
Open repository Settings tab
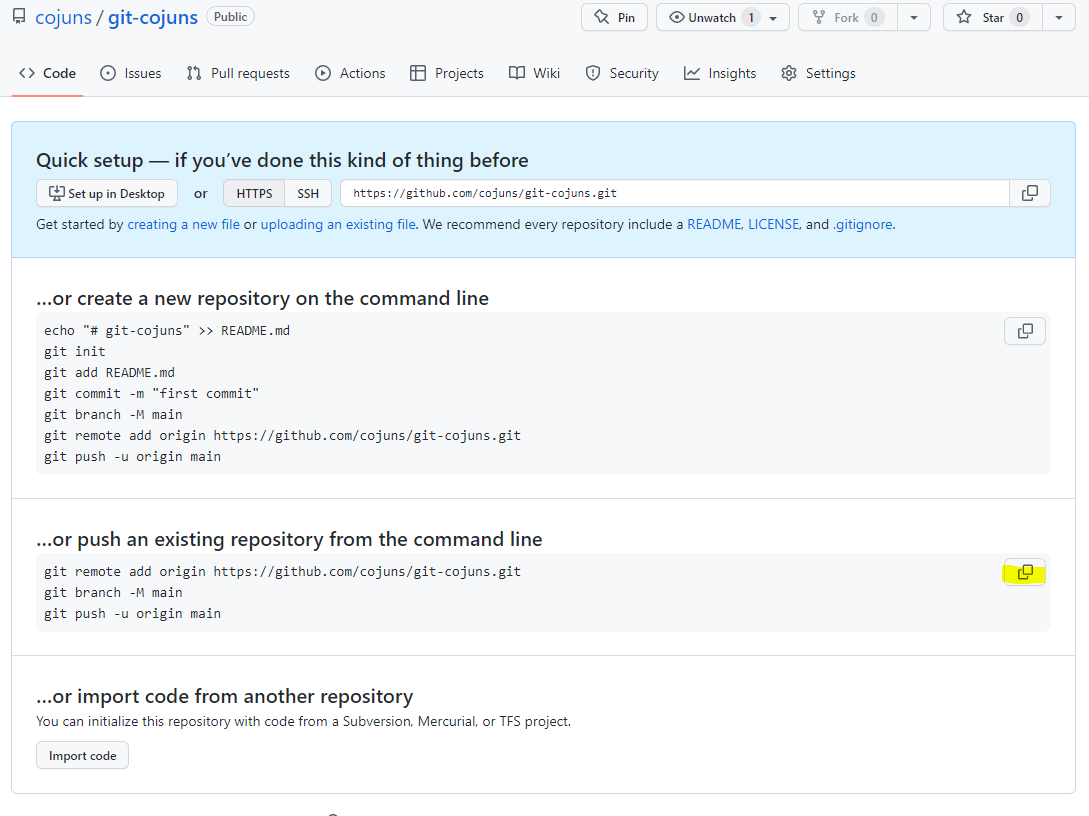coord(818,73)
